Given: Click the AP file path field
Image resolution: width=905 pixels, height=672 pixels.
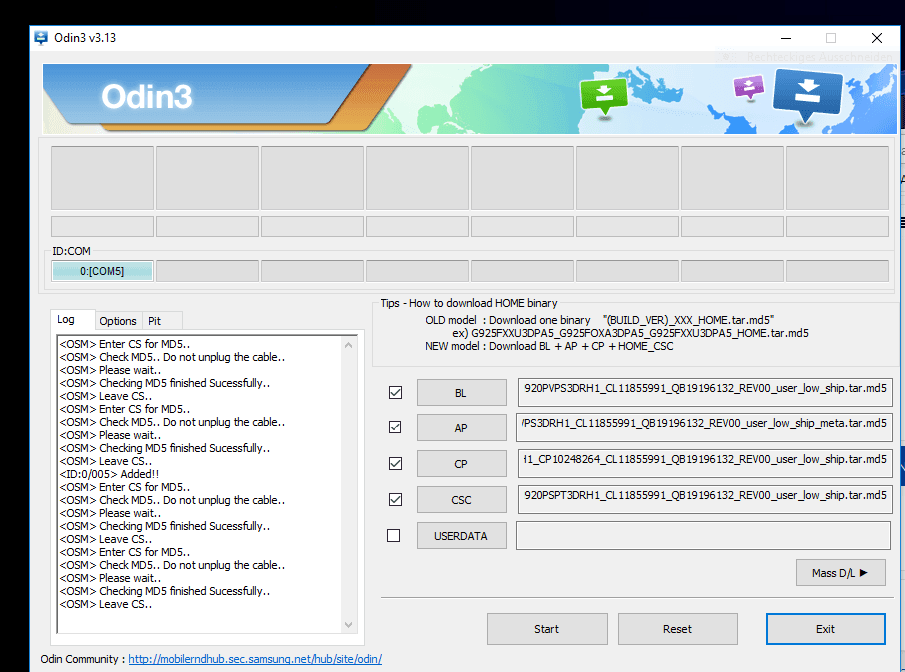Looking at the screenshot, I should click(705, 427).
